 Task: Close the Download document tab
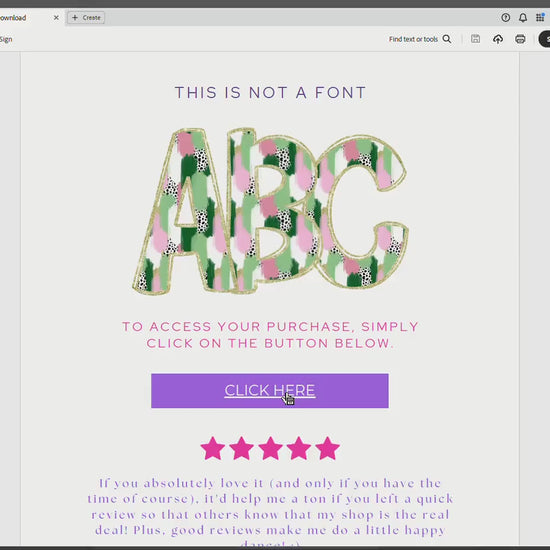tap(56, 18)
